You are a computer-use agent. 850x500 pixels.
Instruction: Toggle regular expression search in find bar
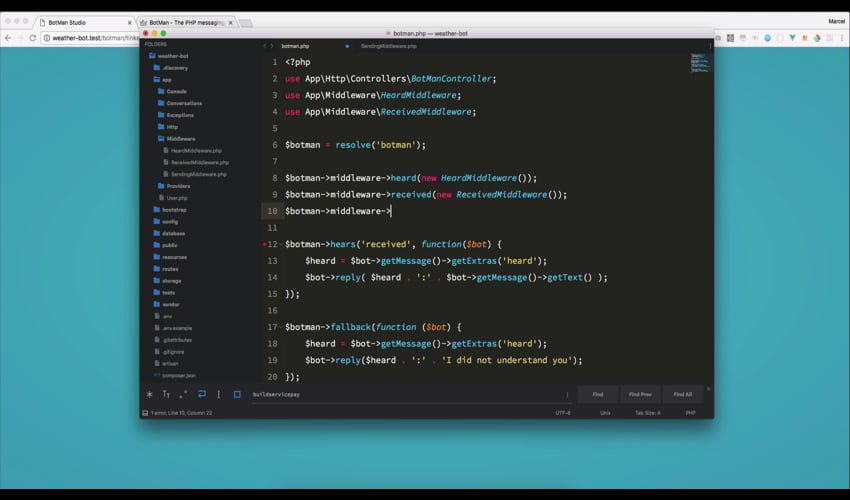pos(149,394)
